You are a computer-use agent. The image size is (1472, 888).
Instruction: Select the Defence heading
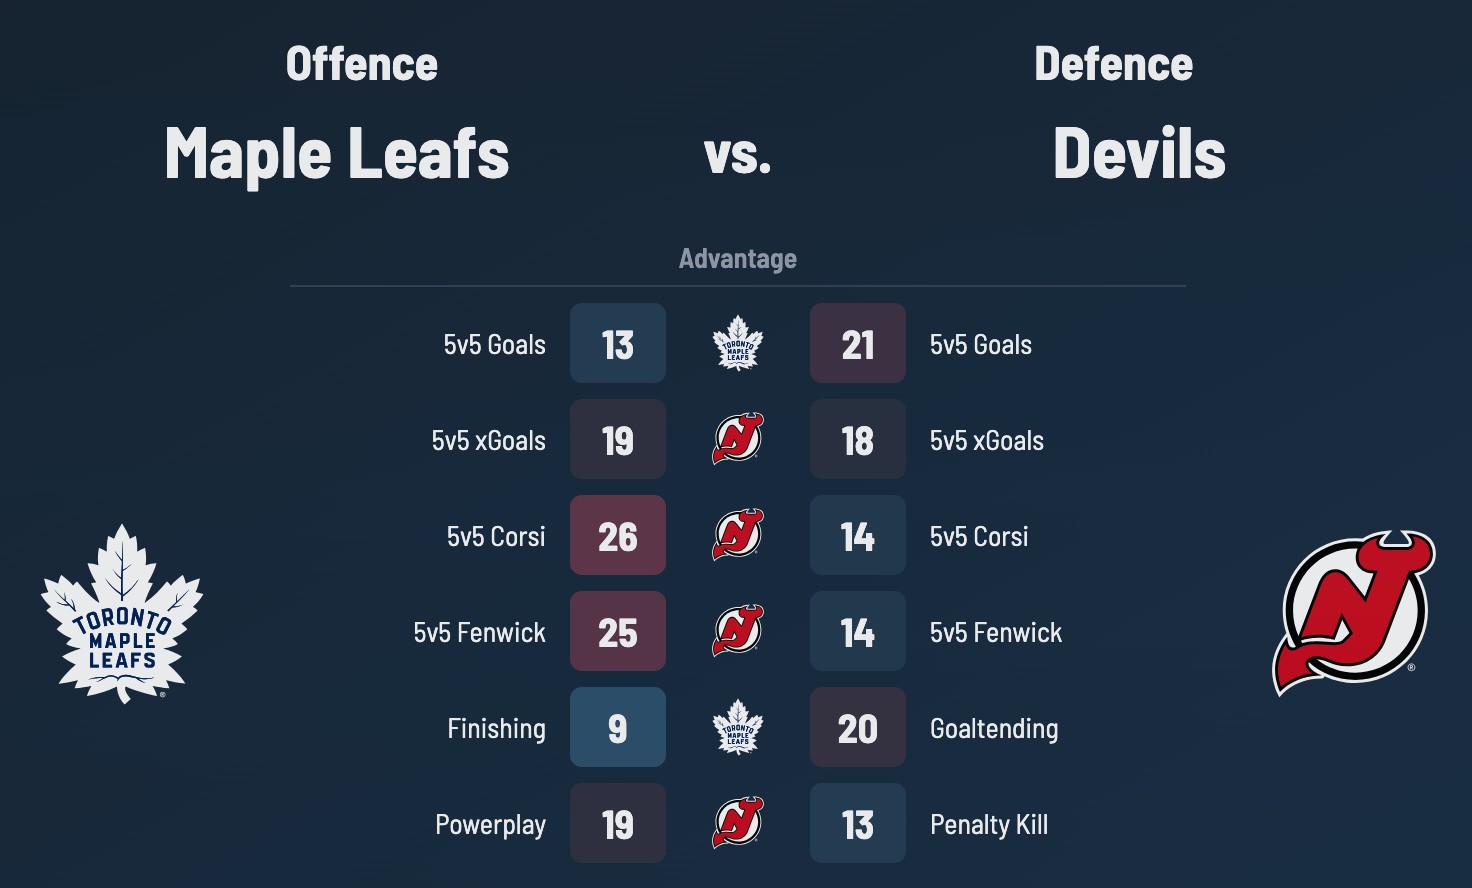tap(1113, 64)
